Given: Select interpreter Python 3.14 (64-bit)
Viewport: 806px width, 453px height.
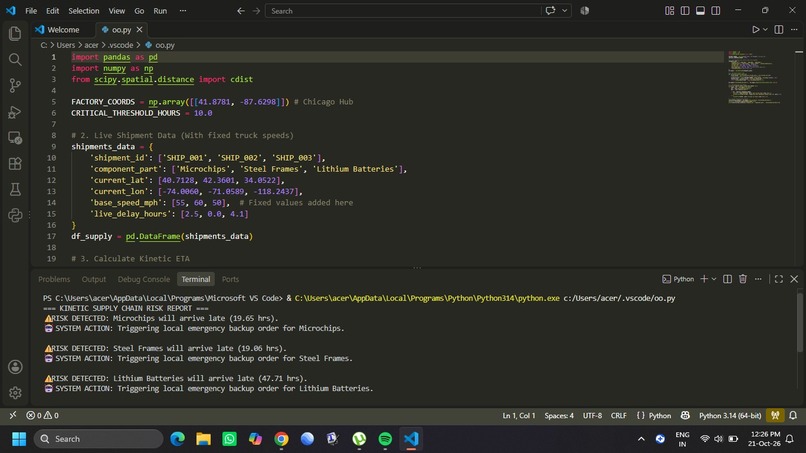Looking at the screenshot, I should [x=730, y=415].
